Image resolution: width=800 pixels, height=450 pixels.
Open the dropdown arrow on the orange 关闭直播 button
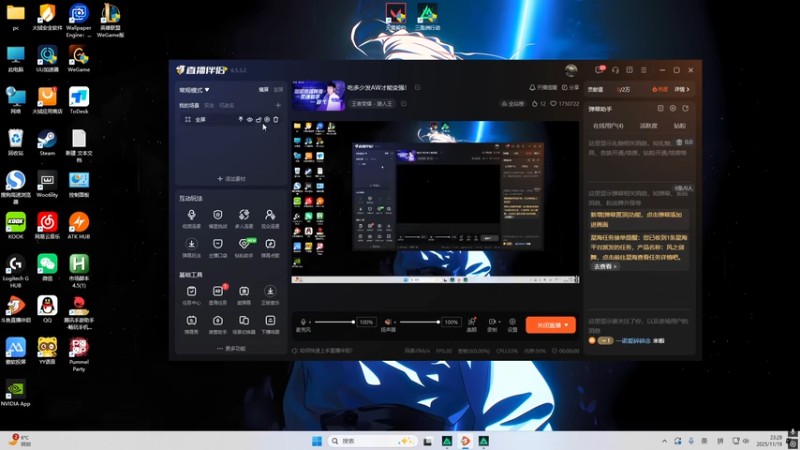pyautogui.click(x=566, y=325)
